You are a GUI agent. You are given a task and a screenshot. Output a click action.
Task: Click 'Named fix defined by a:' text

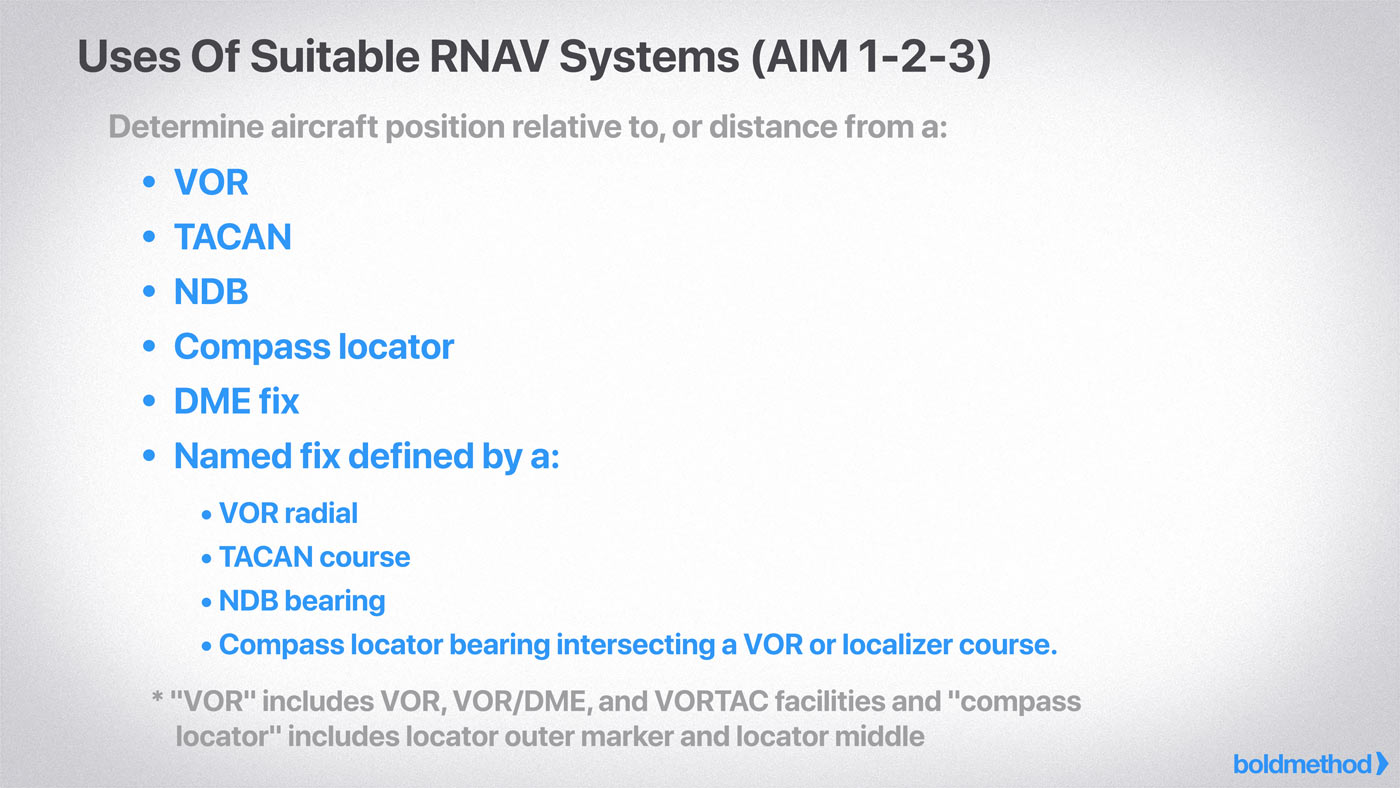click(366, 457)
